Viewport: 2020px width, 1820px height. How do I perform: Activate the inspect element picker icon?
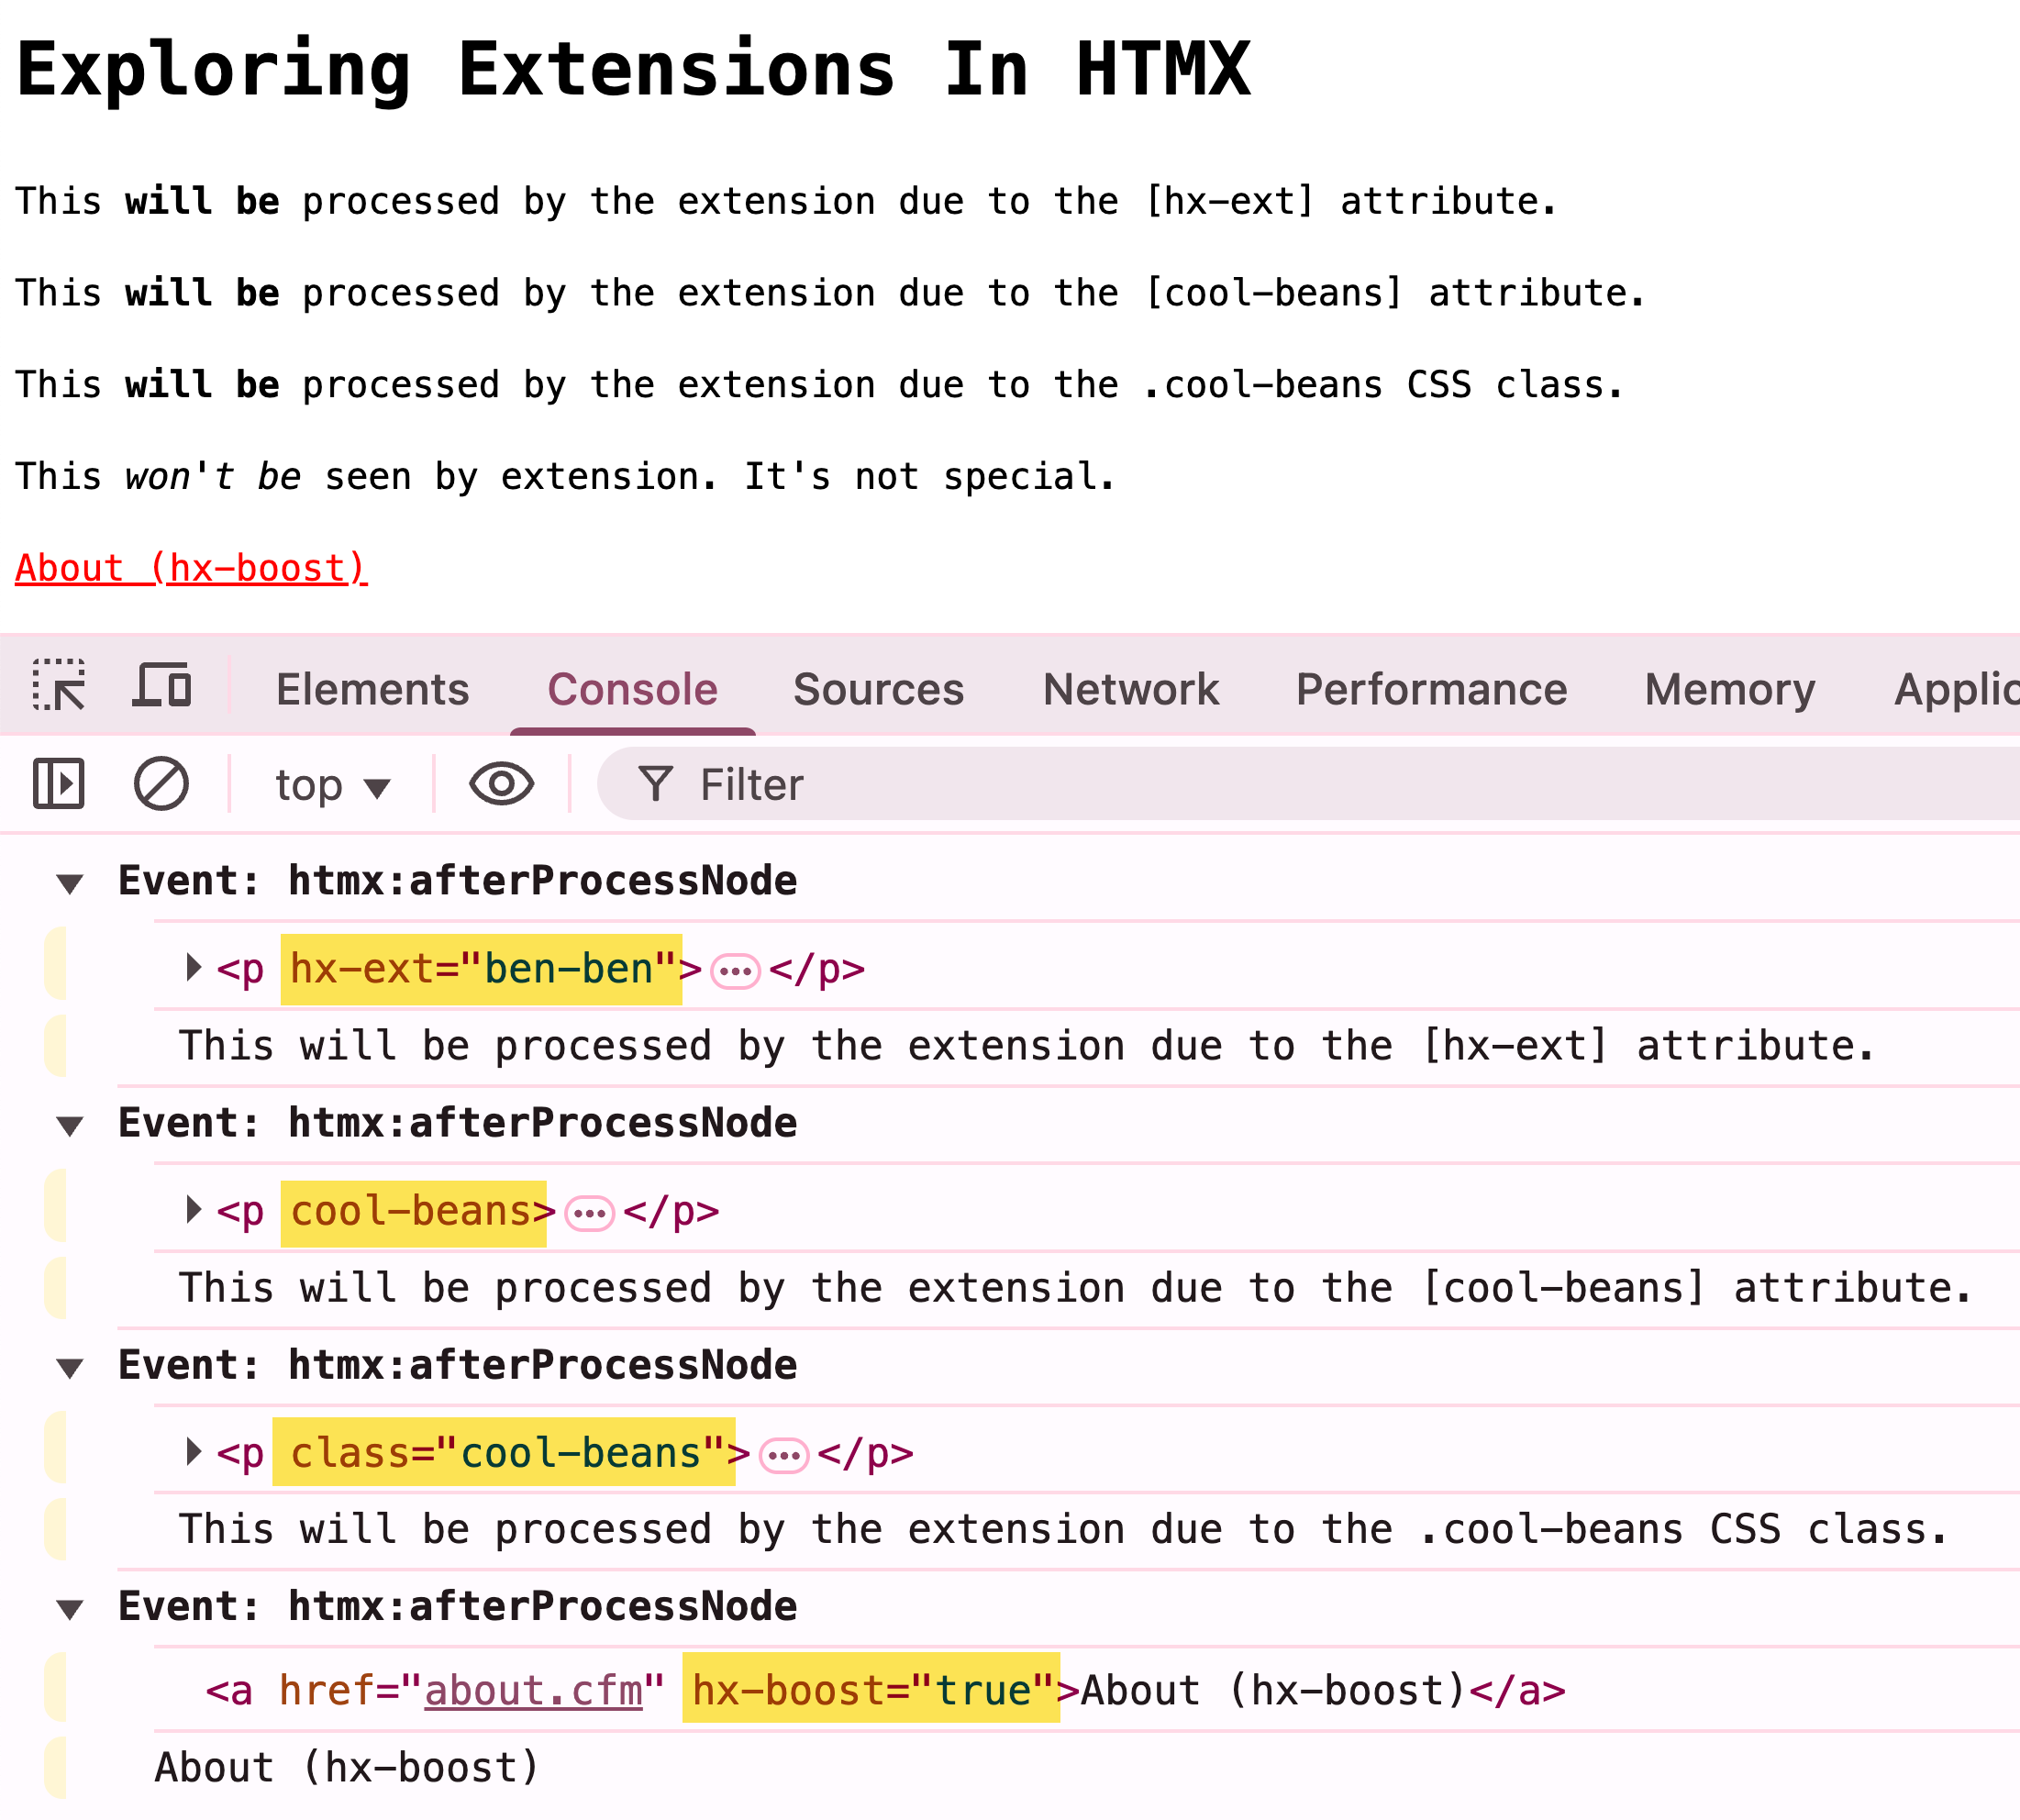coord(59,686)
